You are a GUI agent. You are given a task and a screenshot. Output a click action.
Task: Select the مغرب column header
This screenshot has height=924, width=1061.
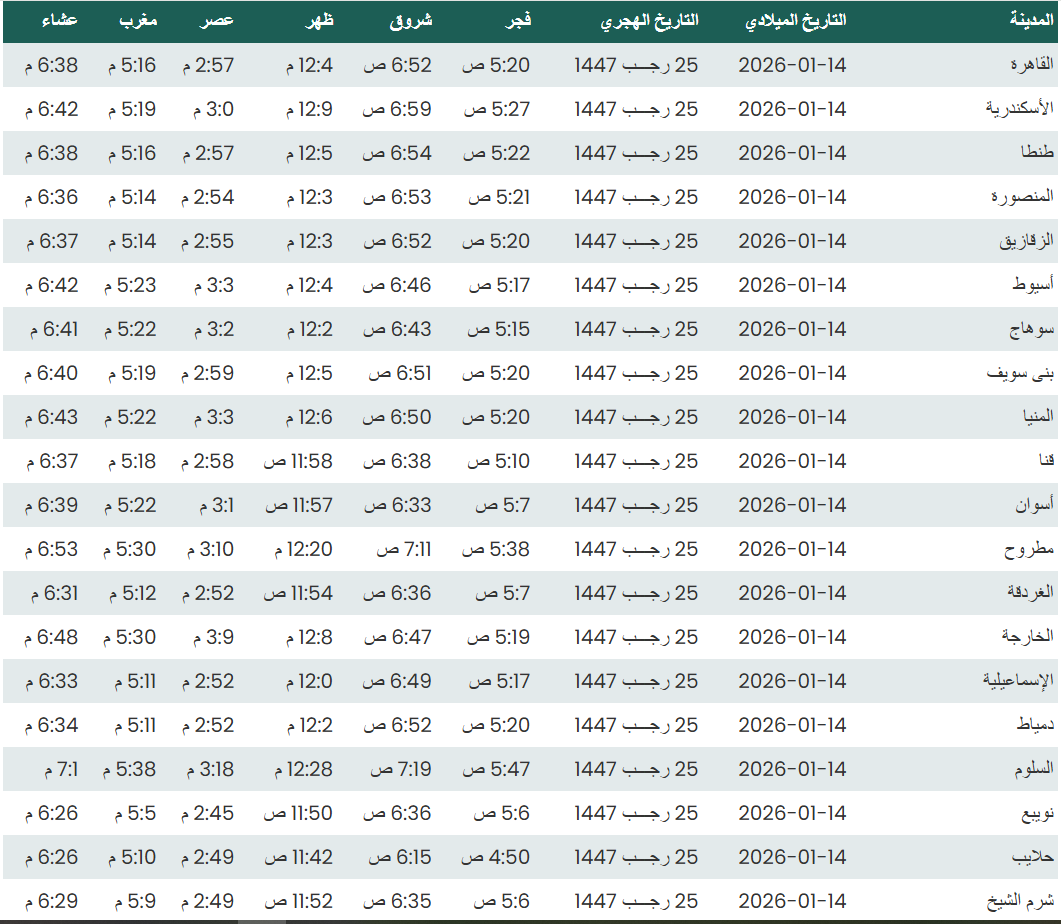pyautogui.click(x=139, y=21)
